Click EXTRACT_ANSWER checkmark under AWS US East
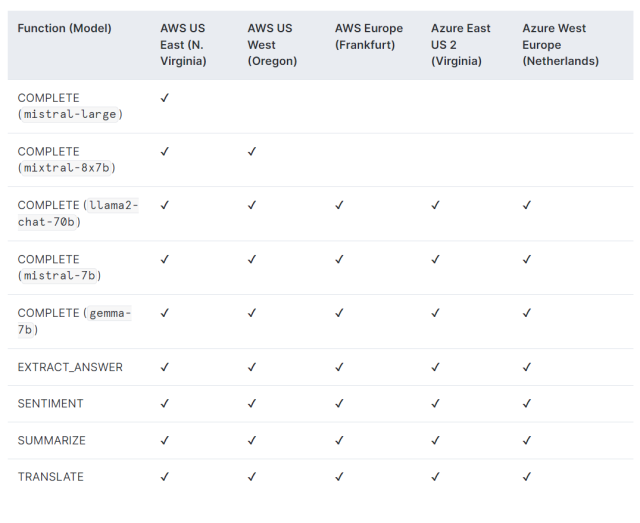Viewport: 640px width, 523px height. coord(164,367)
